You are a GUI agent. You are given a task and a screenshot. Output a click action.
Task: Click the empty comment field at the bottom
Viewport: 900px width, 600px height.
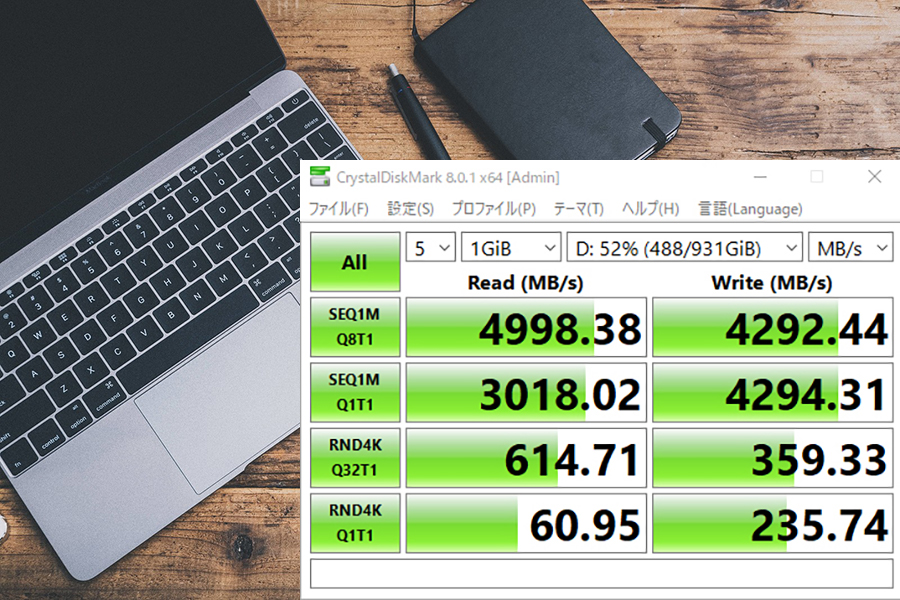pyautogui.click(x=602, y=573)
